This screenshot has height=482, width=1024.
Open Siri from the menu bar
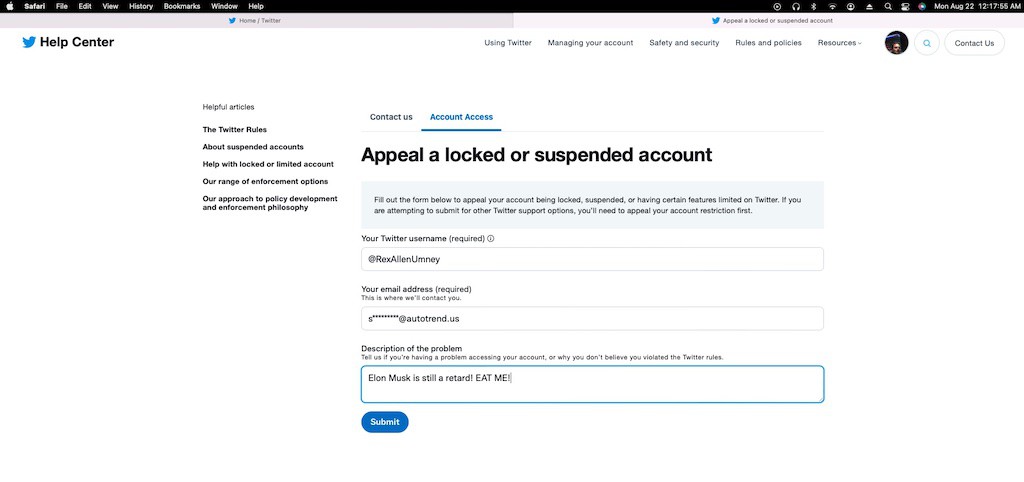pyautogui.click(x=923, y=6)
